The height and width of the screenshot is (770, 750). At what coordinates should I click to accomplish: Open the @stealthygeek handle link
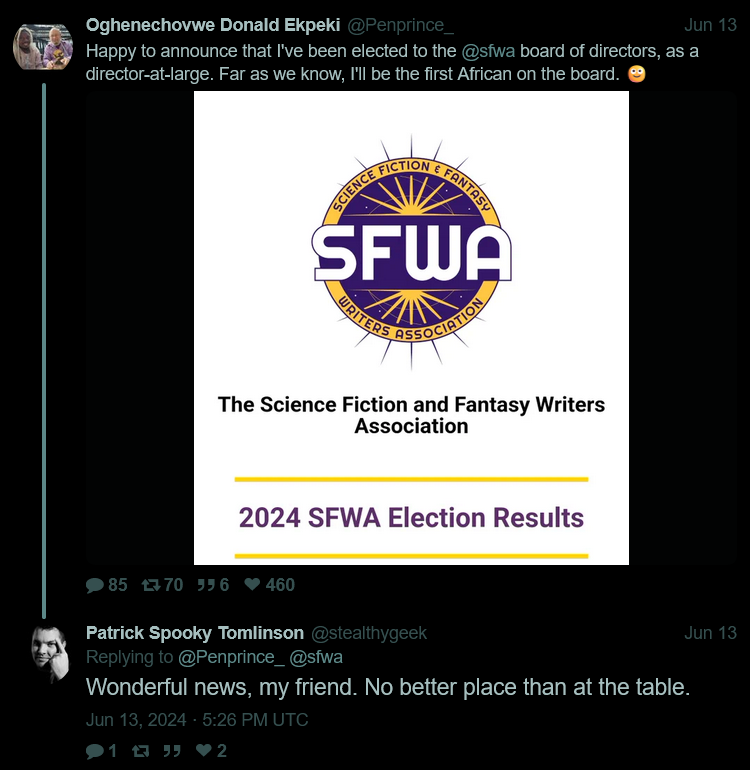[369, 633]
